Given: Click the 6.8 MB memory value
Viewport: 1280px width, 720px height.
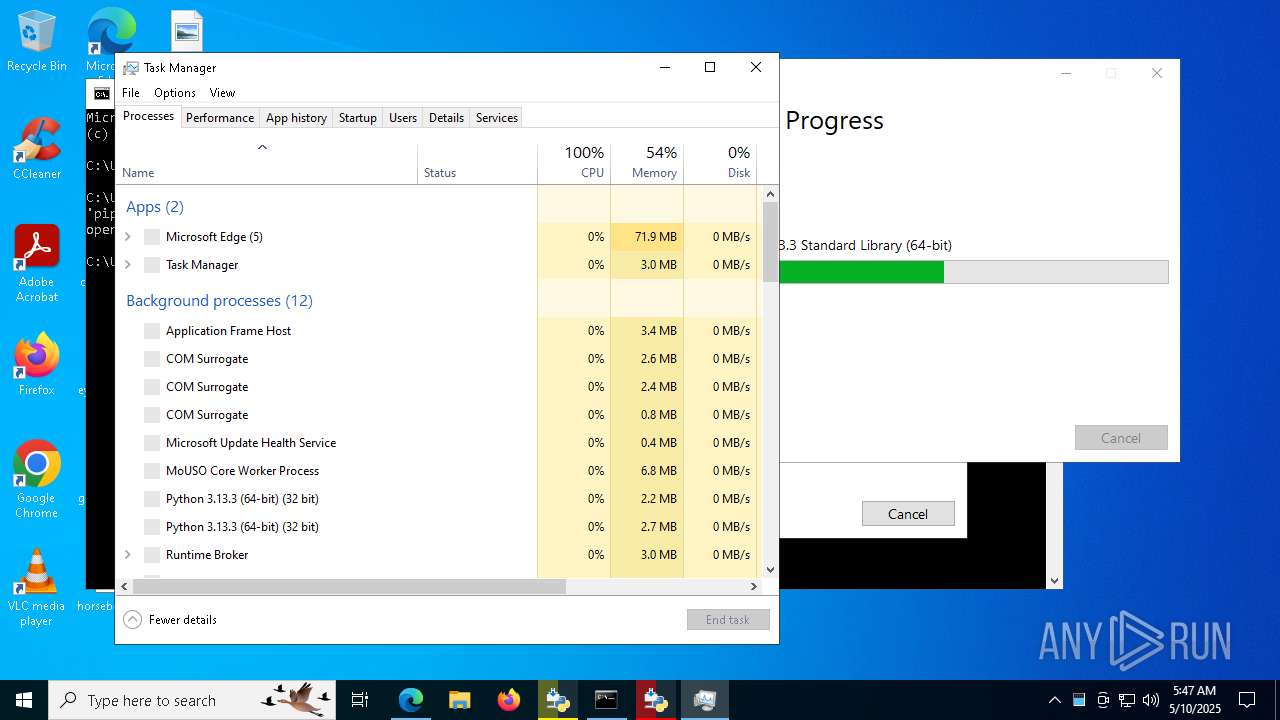Looking at the screenshot, I should [x=659, y=471].
